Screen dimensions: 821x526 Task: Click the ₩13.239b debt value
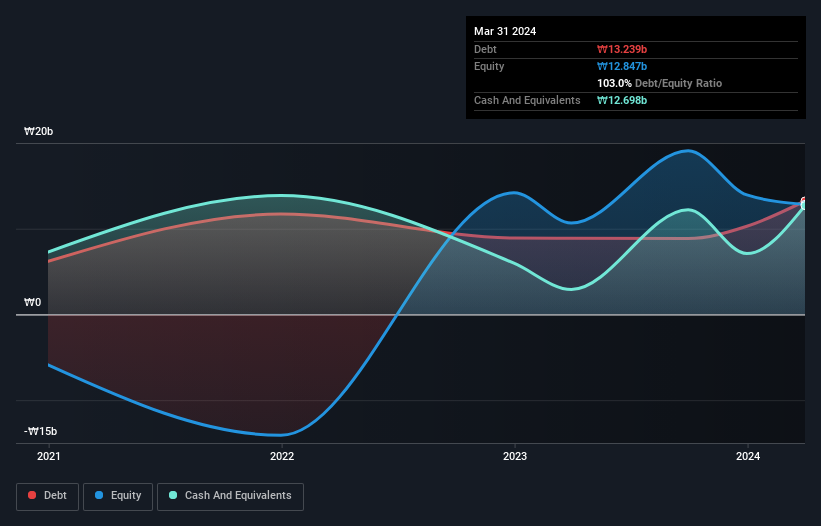[622, 49]
